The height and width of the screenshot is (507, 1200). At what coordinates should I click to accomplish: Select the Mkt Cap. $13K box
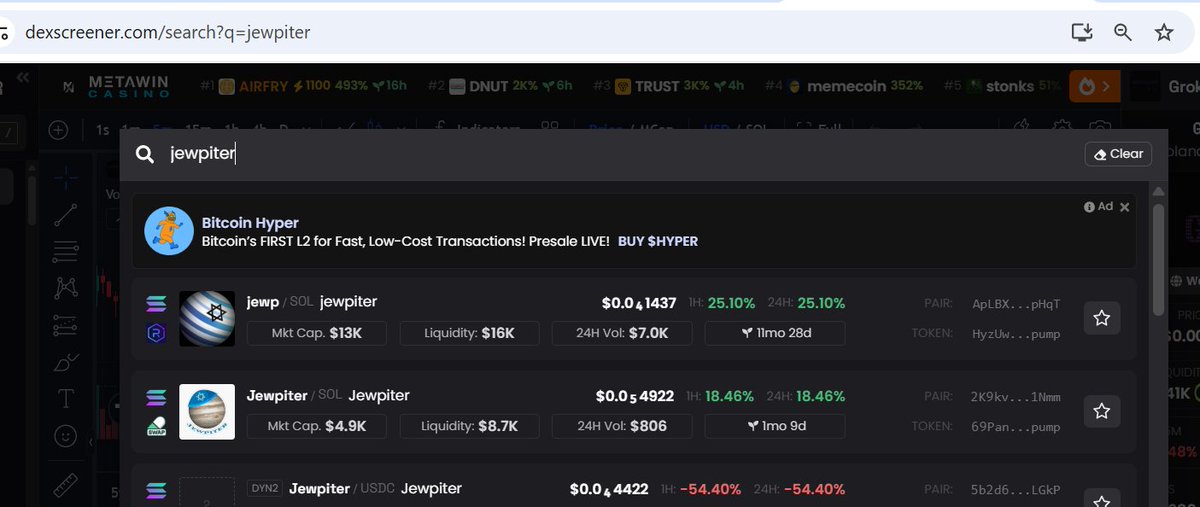[x=317, y=333]
